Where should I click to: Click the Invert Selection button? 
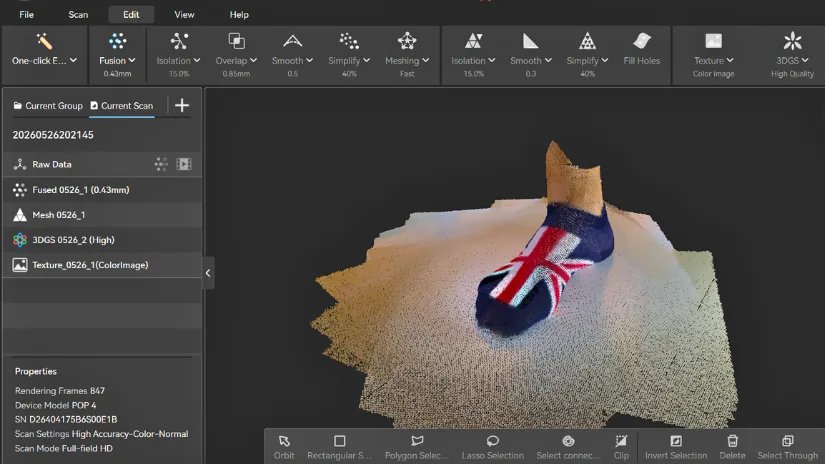(676, 447)
